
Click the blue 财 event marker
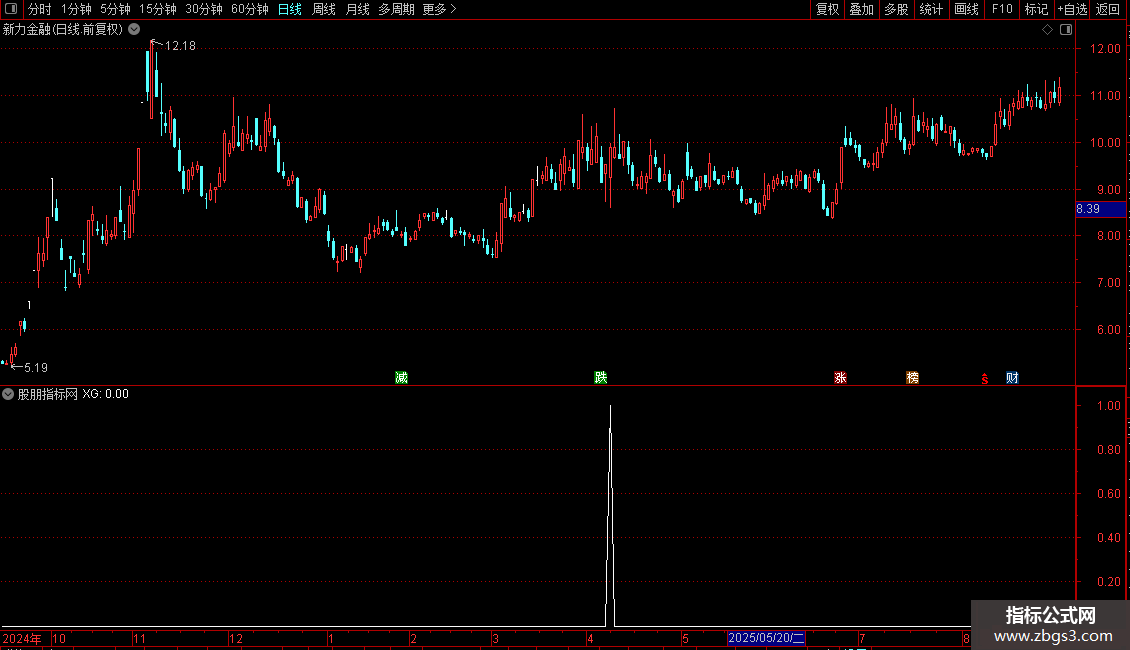[1012, 378]
